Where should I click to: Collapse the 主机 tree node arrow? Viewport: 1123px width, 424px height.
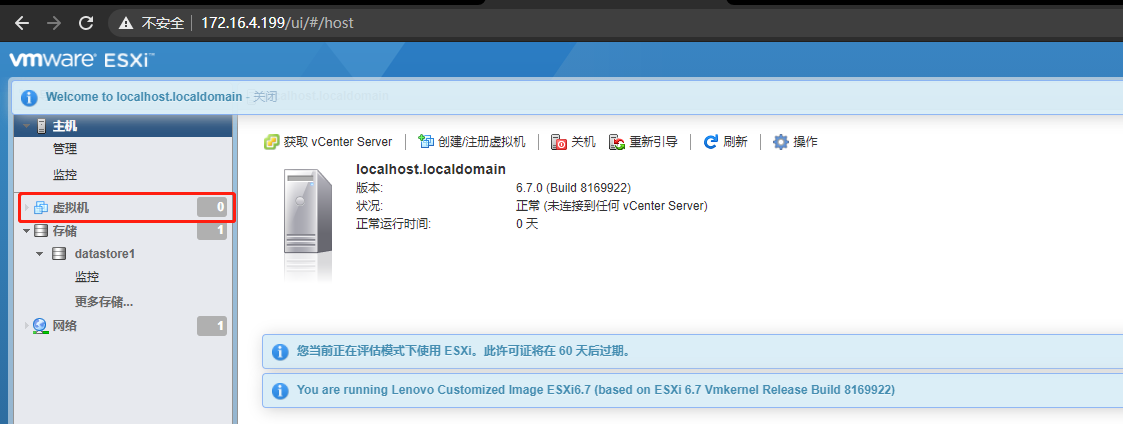tap(26, 126)
